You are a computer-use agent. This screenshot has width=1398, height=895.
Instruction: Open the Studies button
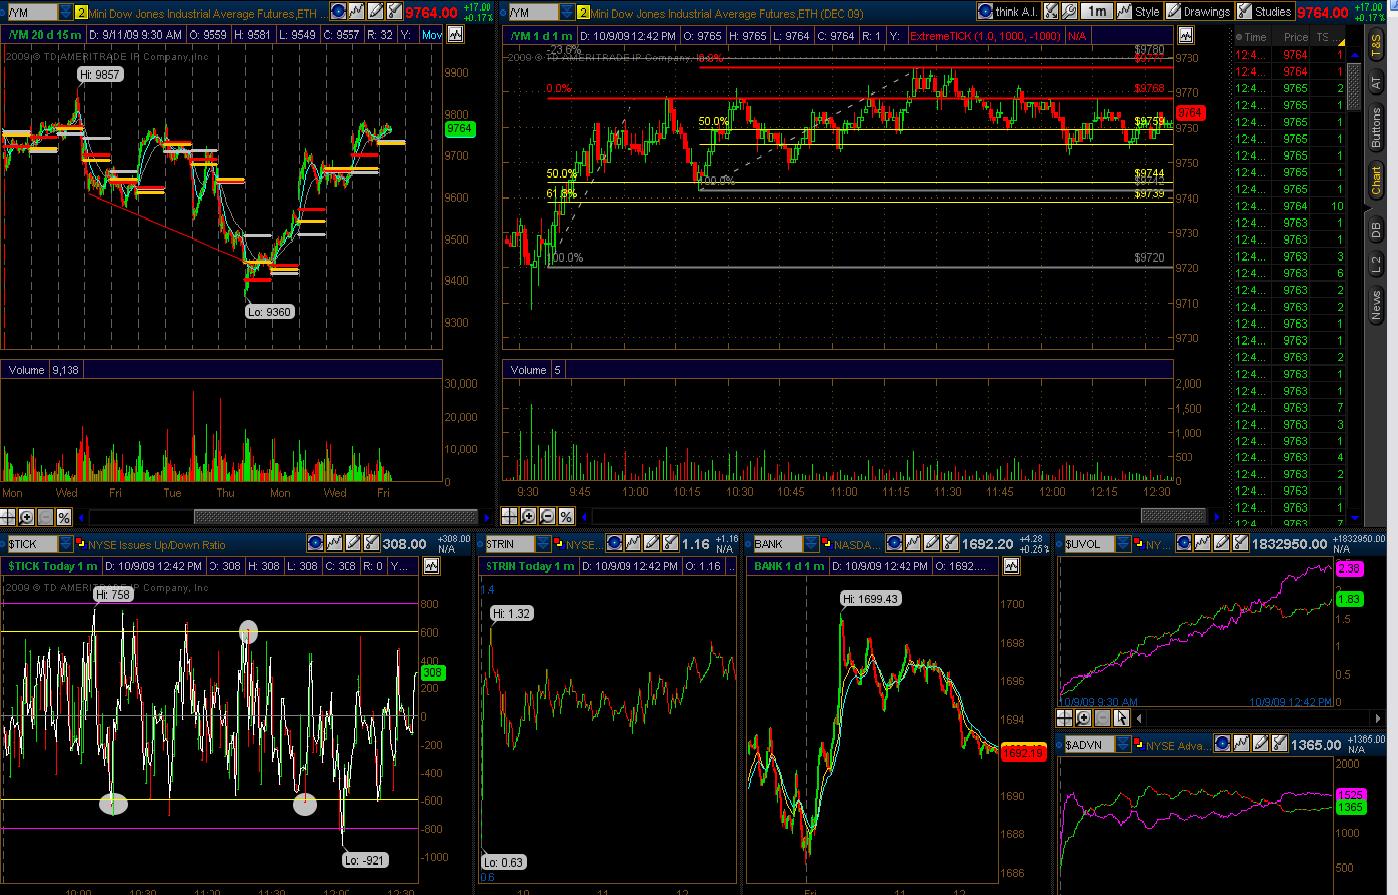pos(1264,11)
